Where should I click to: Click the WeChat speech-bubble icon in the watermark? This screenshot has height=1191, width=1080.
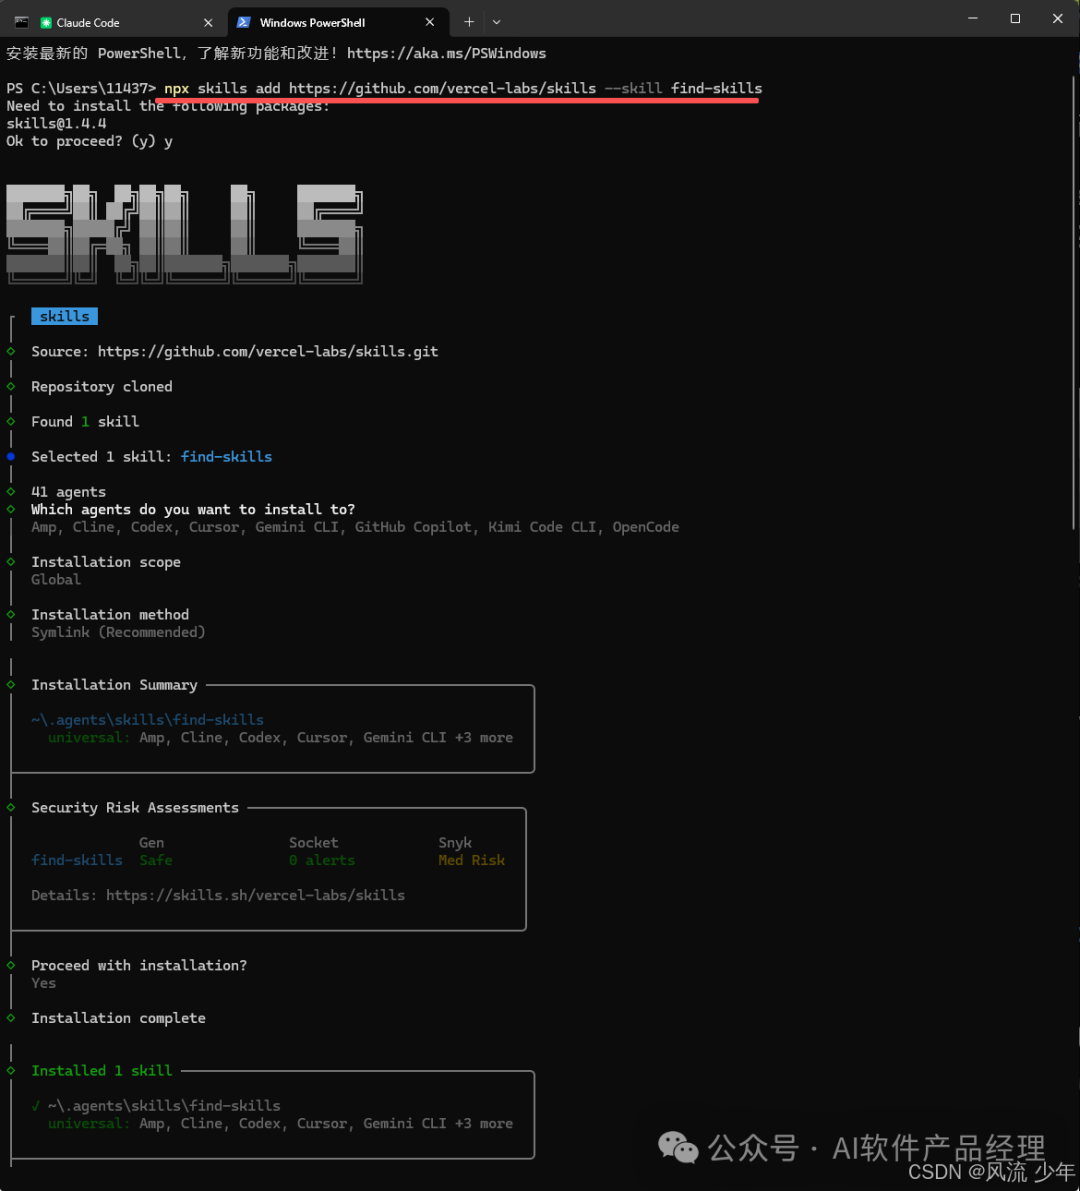pyautogui.click(x=678, y=1148)
